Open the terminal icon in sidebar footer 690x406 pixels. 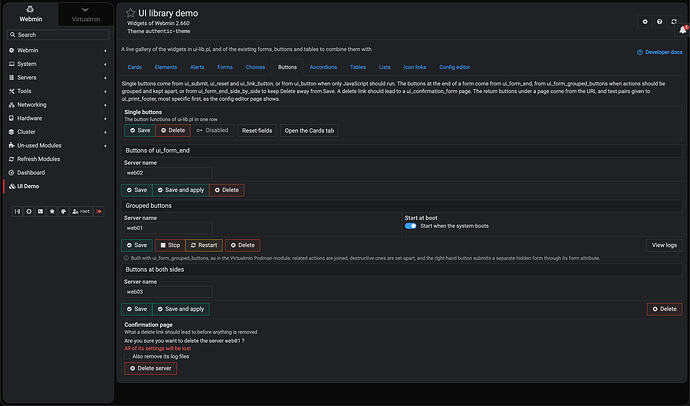(40, 212)
